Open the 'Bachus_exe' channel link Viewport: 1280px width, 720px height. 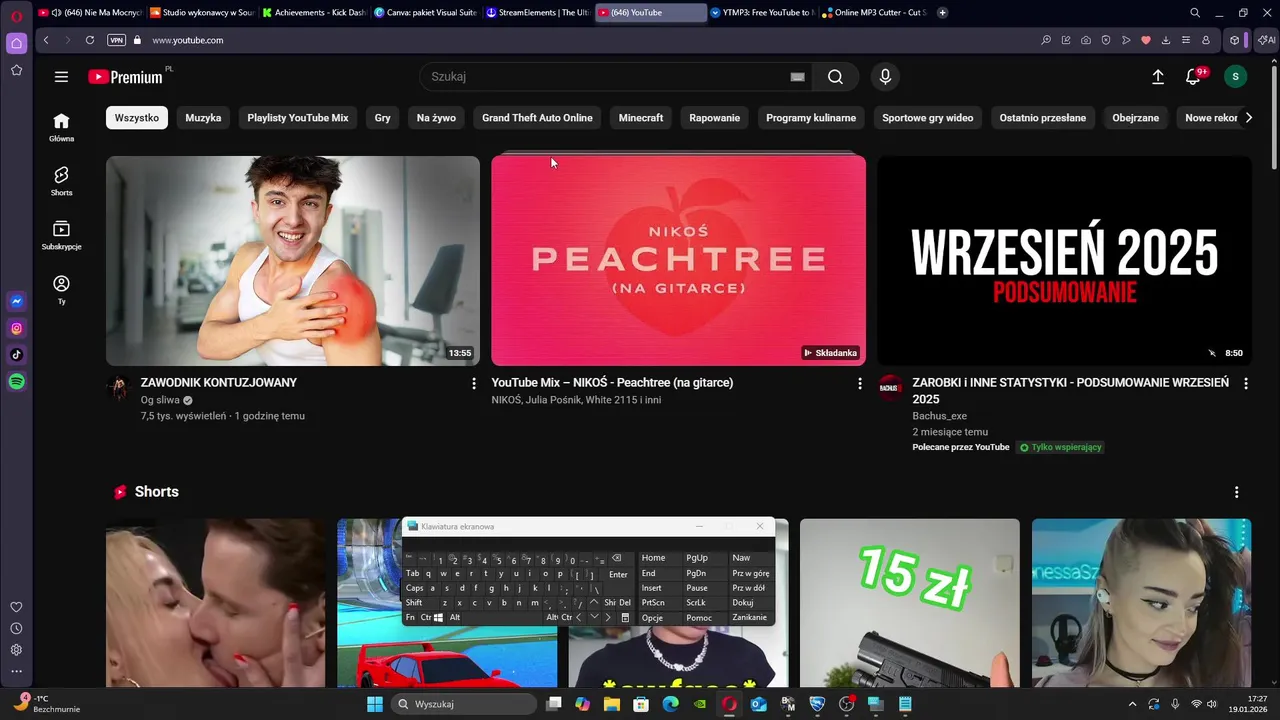(940, 416)
